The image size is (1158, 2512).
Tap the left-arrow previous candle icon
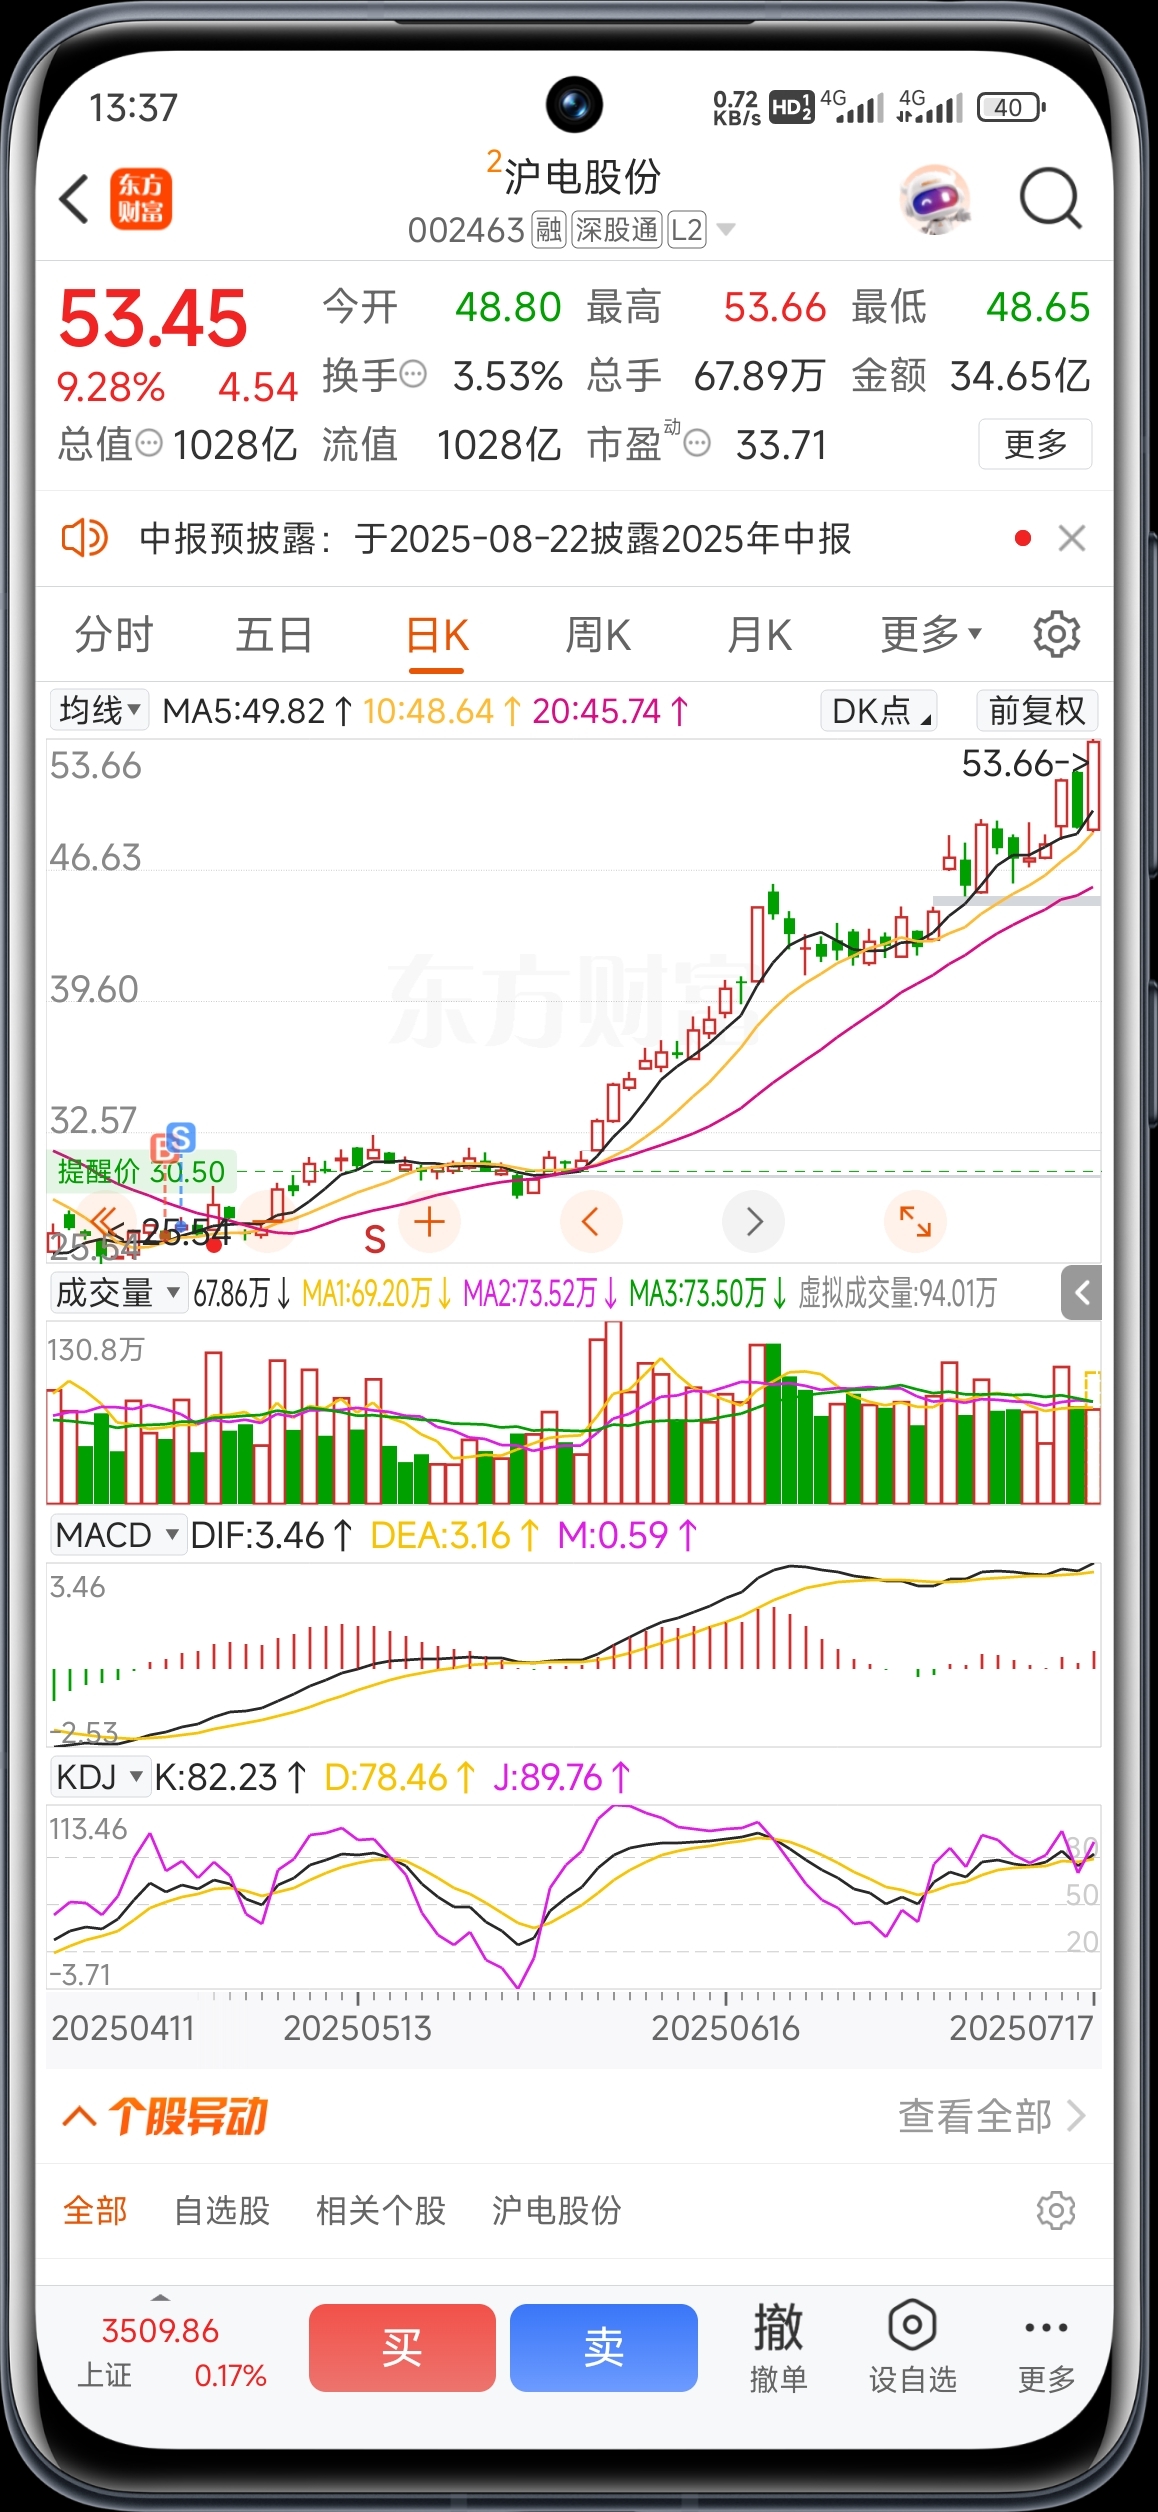[590, 1221]
